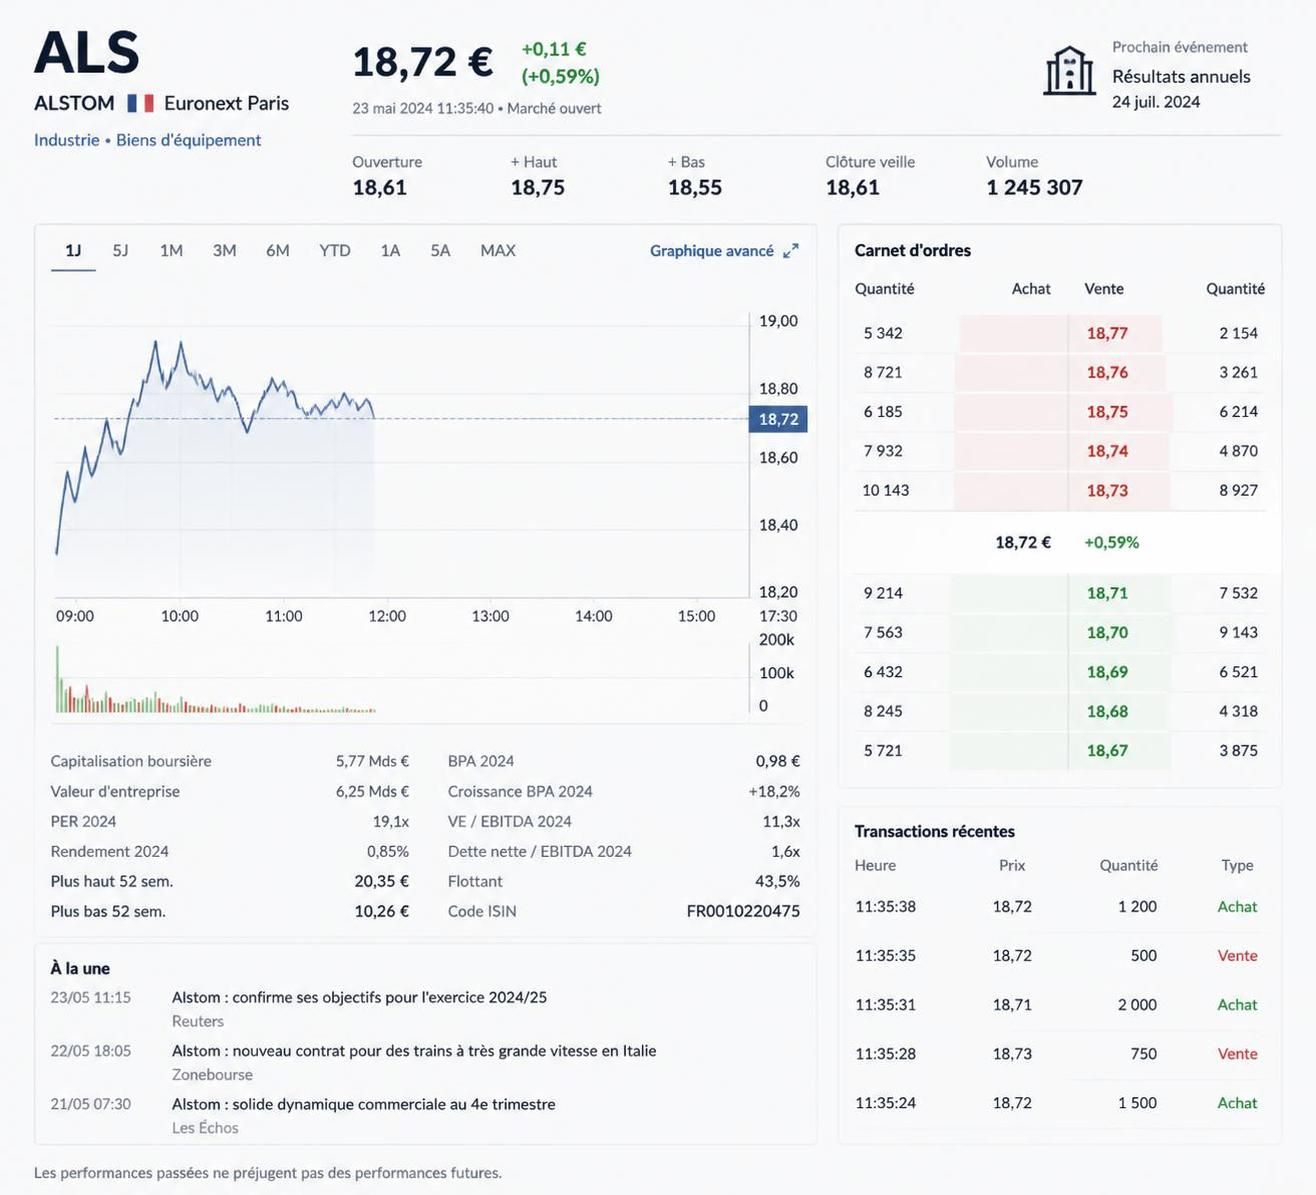Open the Biens d'équipement link
Screen dimensions: 1316x1195
[x=188, y=140]
